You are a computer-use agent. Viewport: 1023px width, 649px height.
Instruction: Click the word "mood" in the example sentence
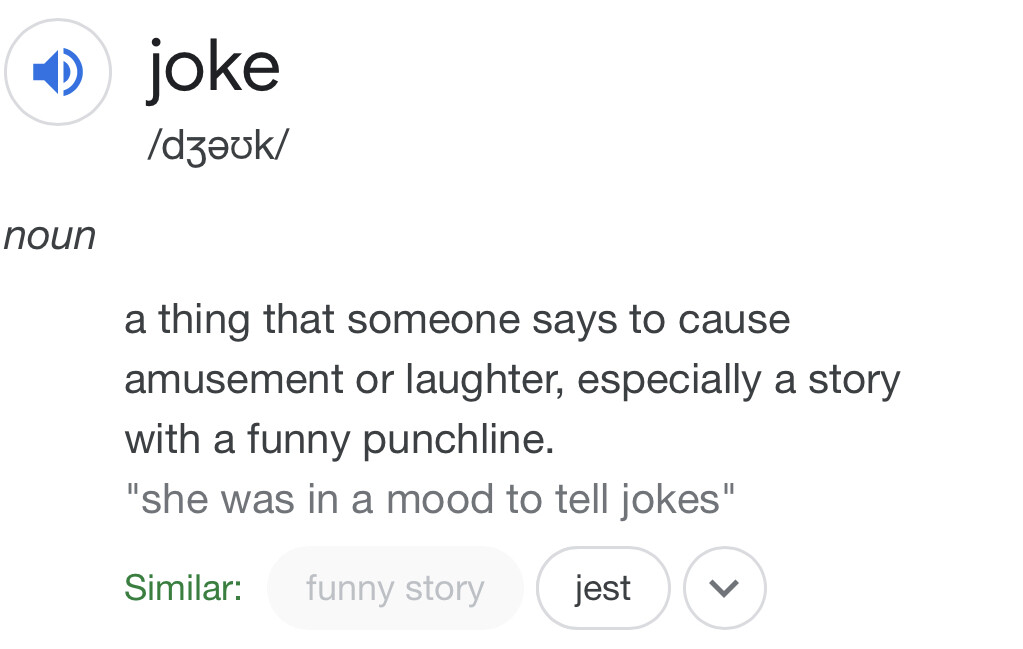click(x=441, y=499)
